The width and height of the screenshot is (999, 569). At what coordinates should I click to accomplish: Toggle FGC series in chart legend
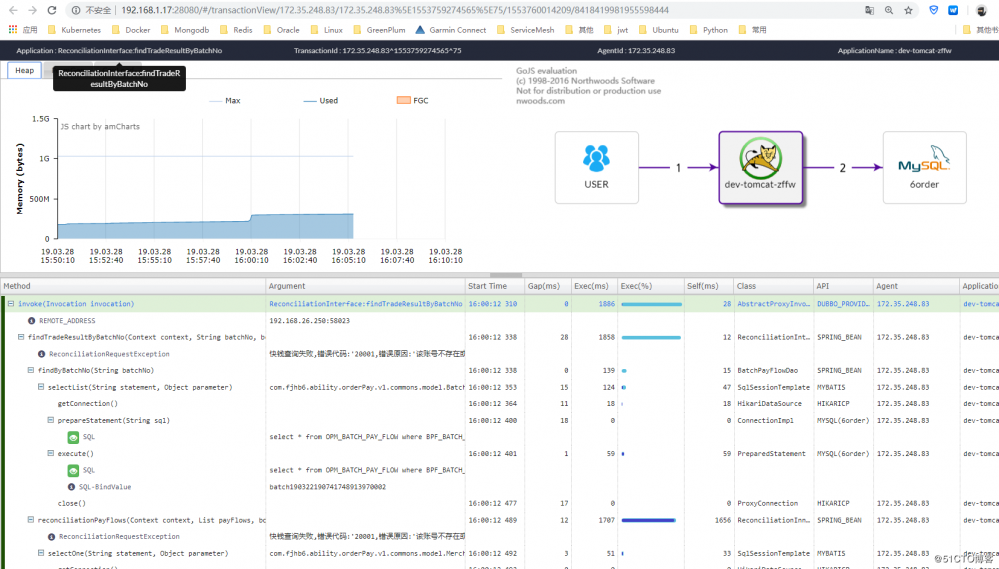pos(412,101)
